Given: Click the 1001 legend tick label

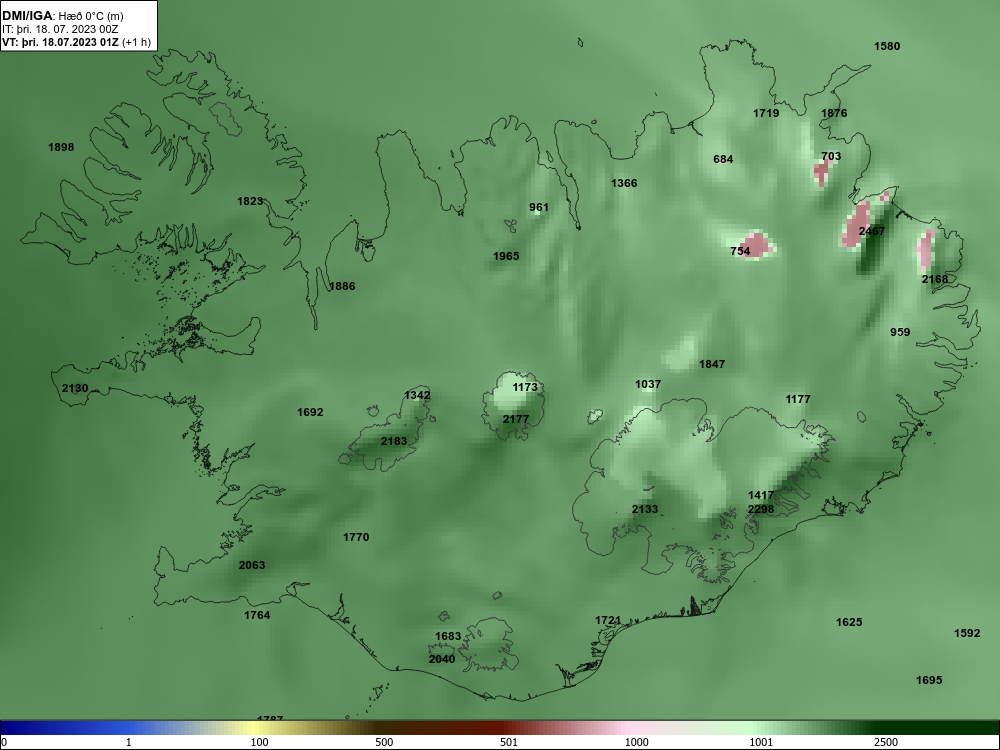Looking at the screenshot, I should click(x=761, y=742).
